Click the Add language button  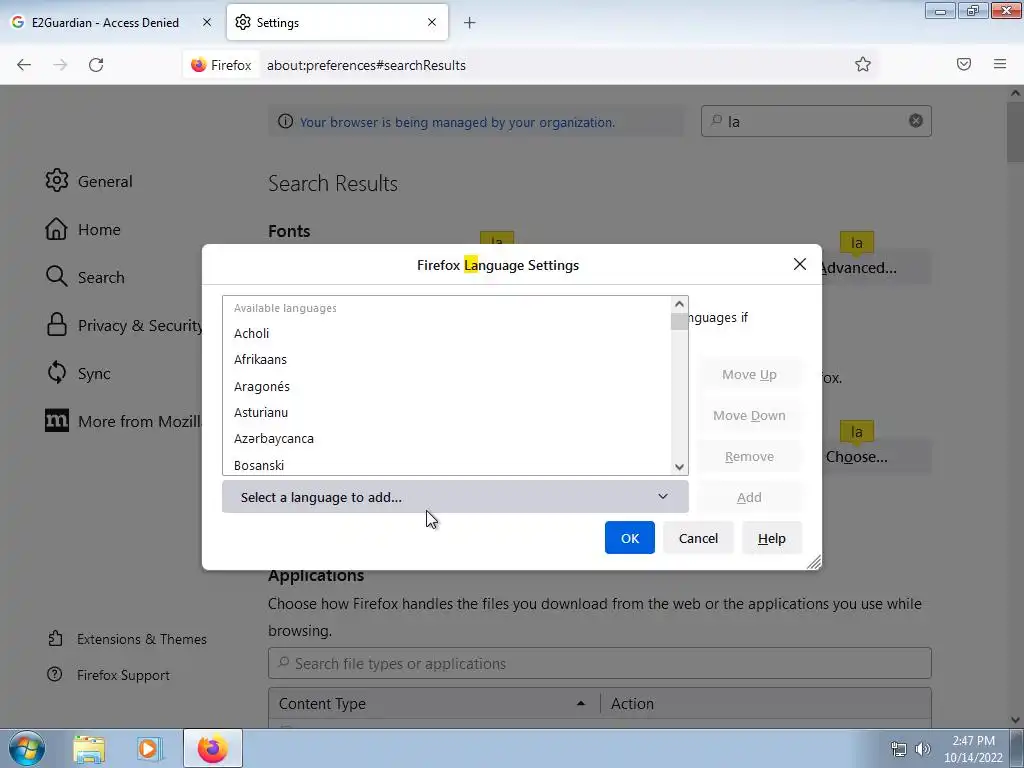point(749,497)
